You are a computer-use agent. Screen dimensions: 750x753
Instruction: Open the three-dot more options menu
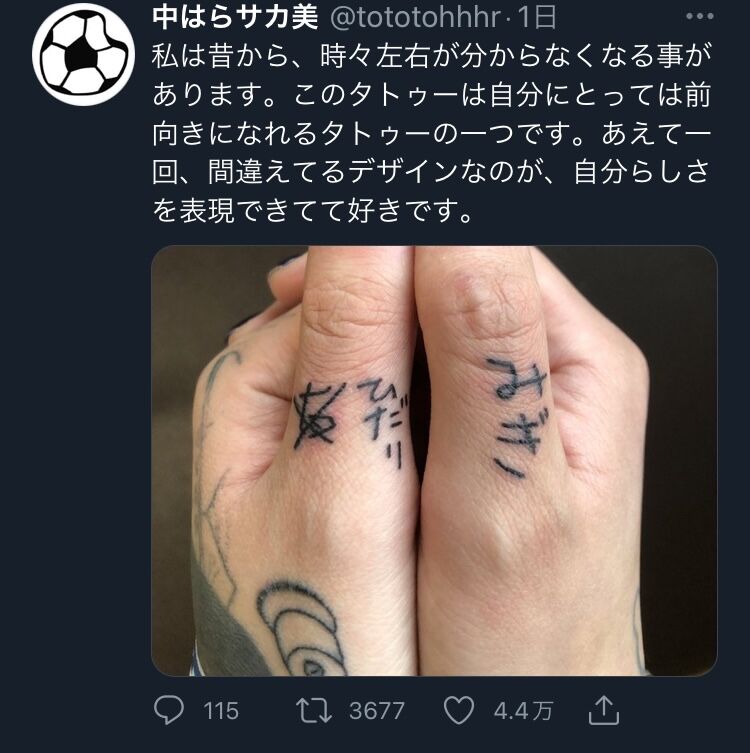click(700, 16)
